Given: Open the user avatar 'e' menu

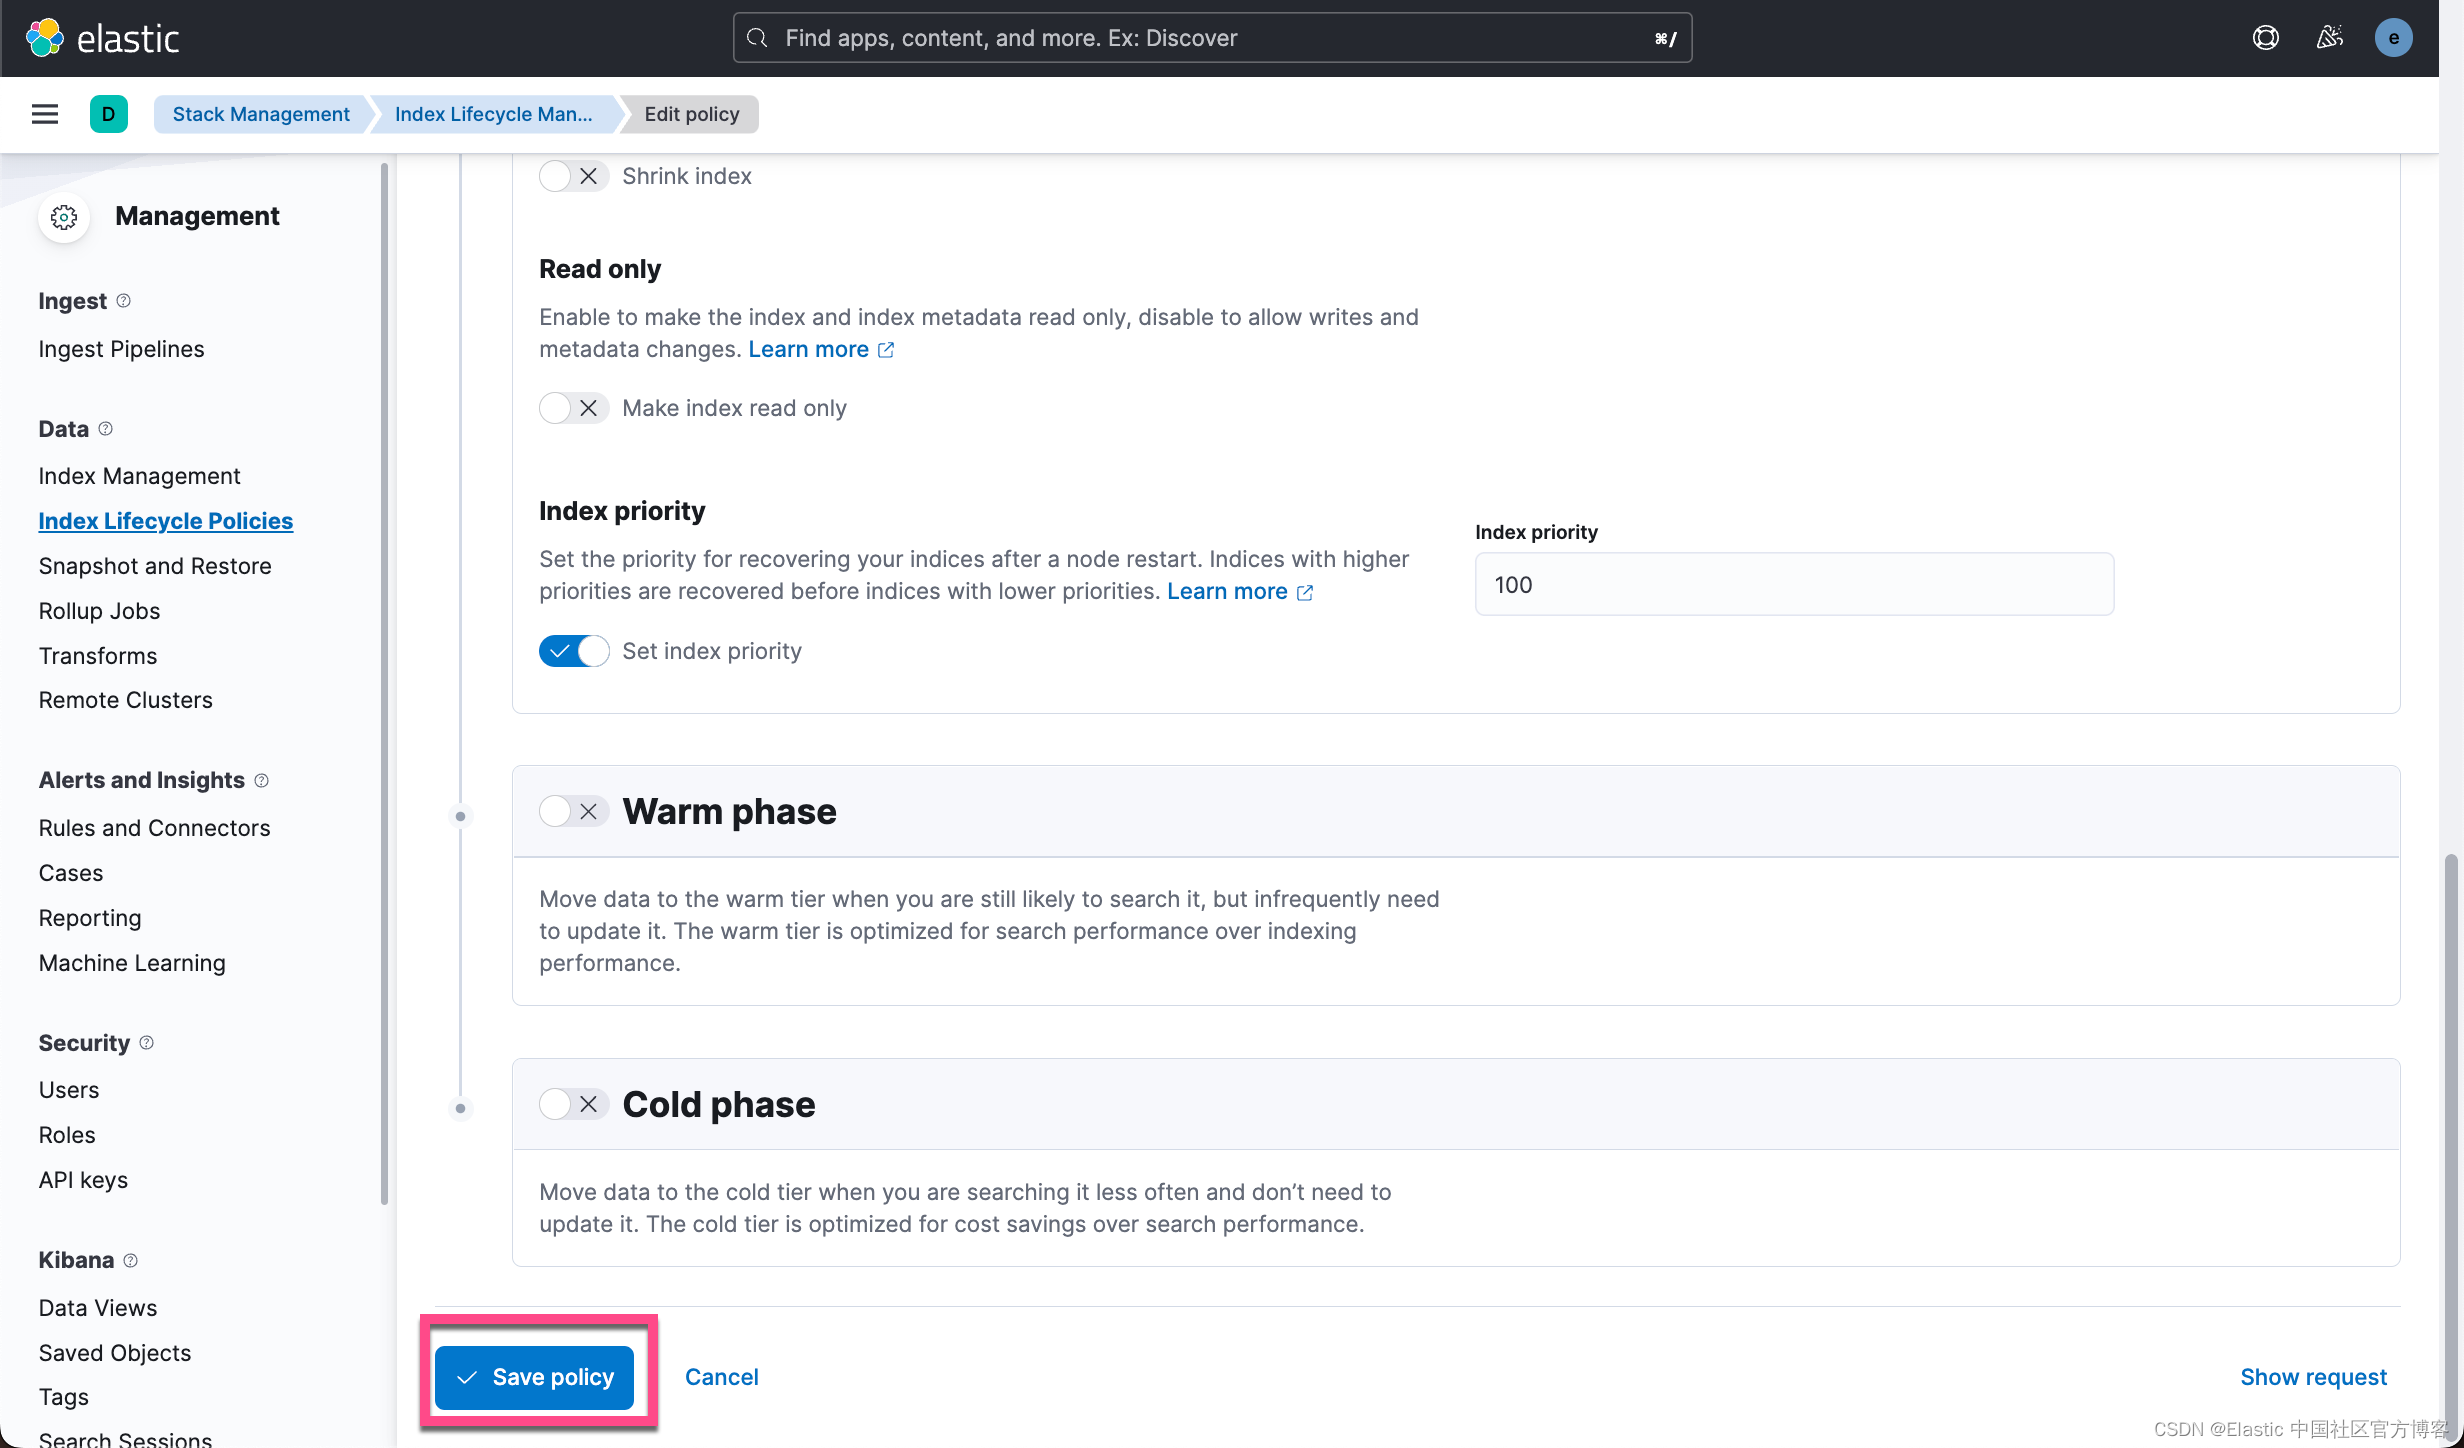Looking at the screenshot, I should (x=2393, y=38).
